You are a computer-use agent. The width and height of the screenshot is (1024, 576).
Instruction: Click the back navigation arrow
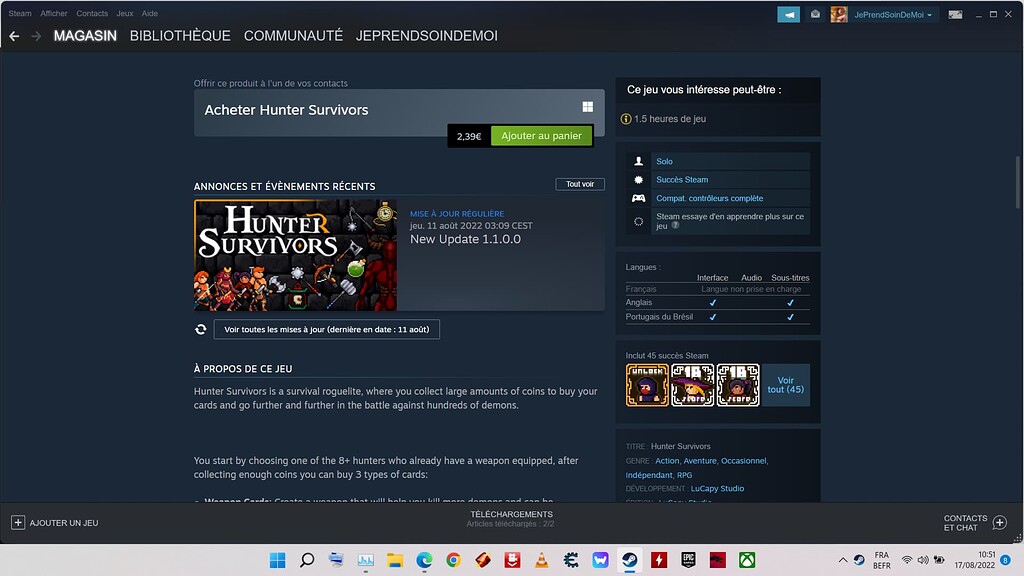tap(14, 36)
